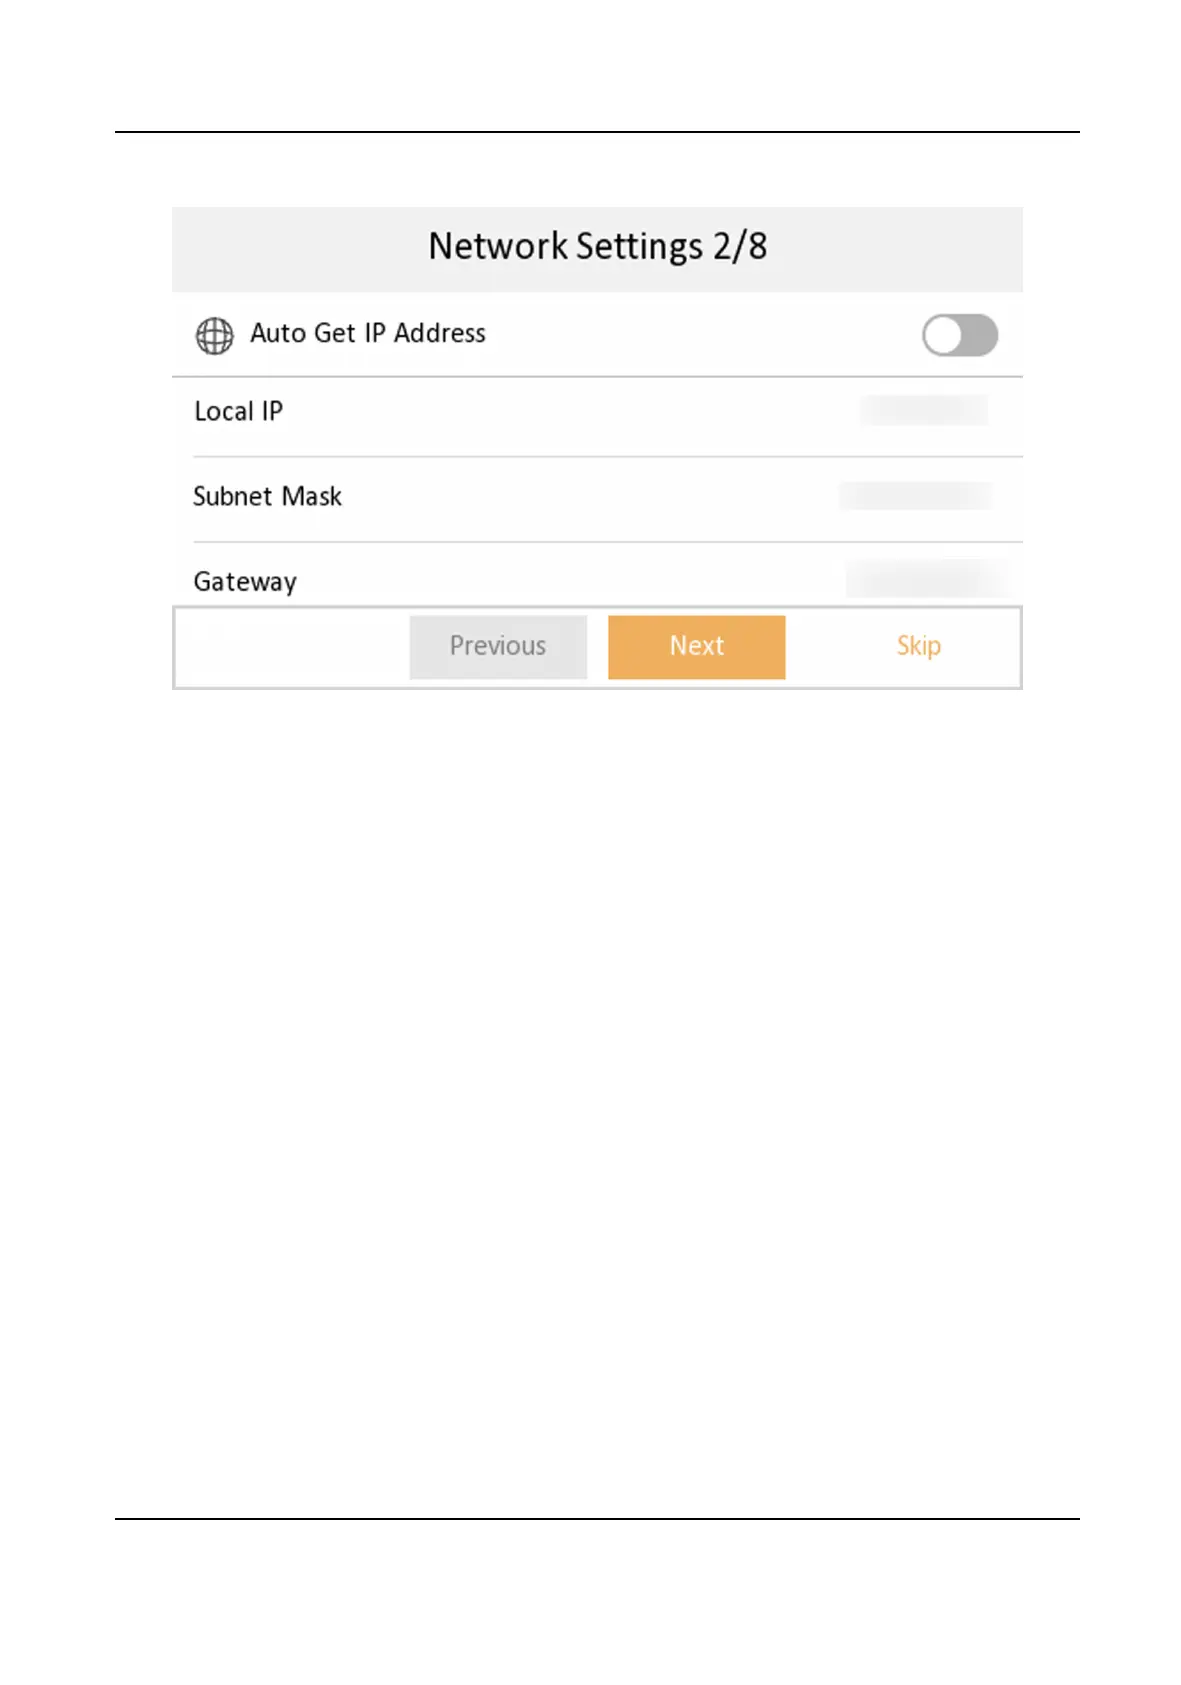Skip the network settings step

coord(918,647)
